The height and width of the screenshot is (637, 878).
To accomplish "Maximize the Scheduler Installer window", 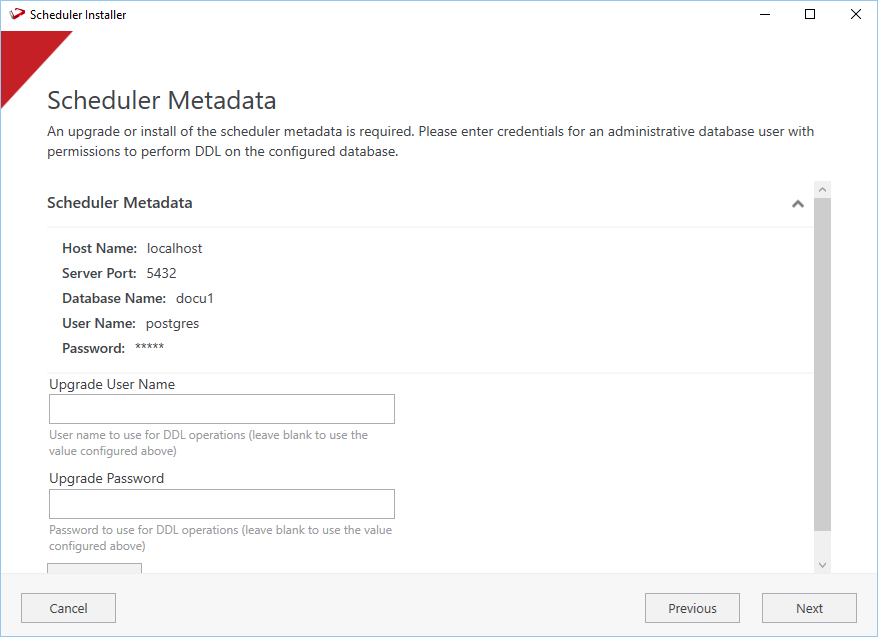I will tap(810, 15).
